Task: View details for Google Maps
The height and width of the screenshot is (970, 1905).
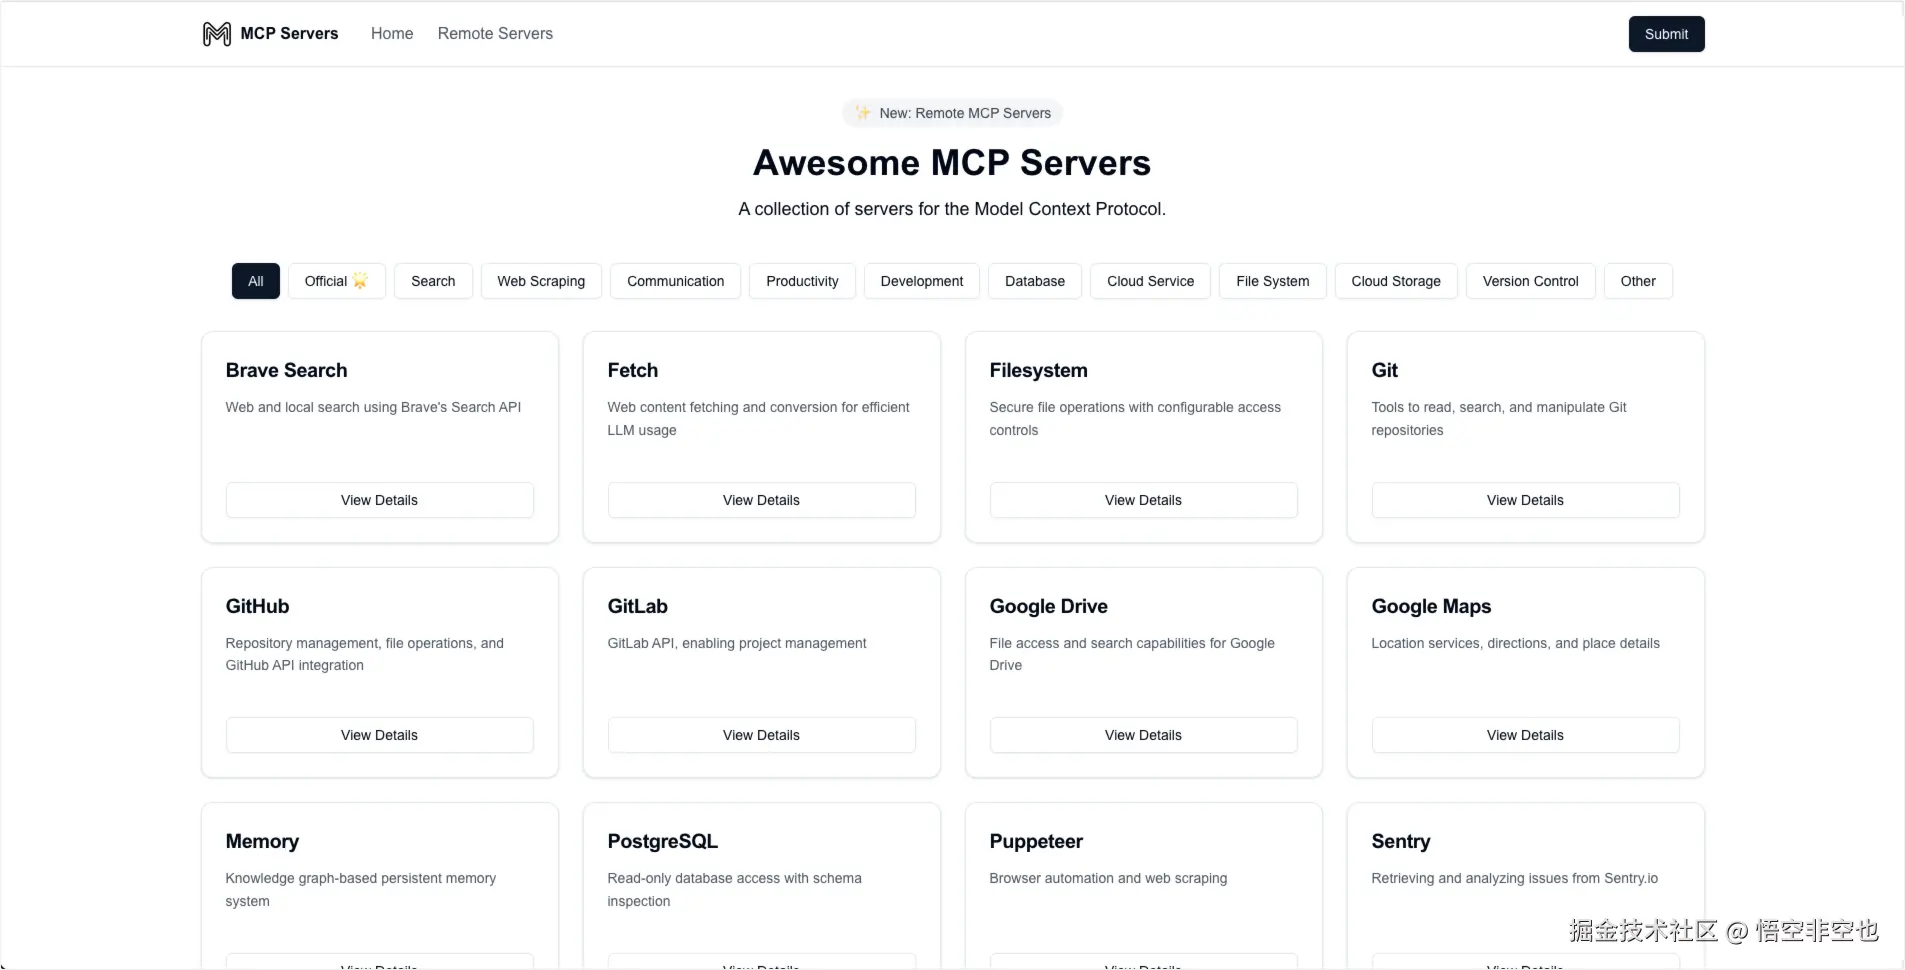Action: (1525, 735)
